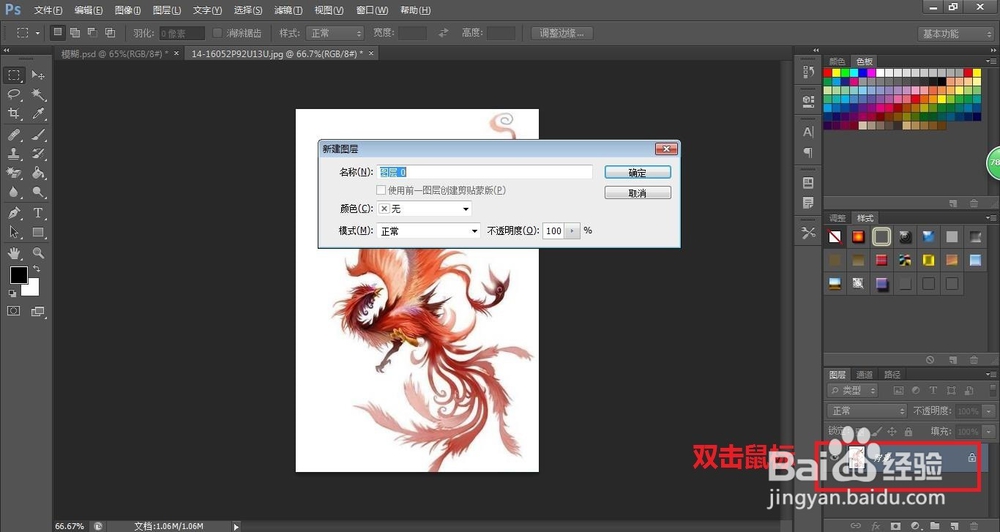
Task: Select the History Brush tool
Action: click(x=38, y=154)
